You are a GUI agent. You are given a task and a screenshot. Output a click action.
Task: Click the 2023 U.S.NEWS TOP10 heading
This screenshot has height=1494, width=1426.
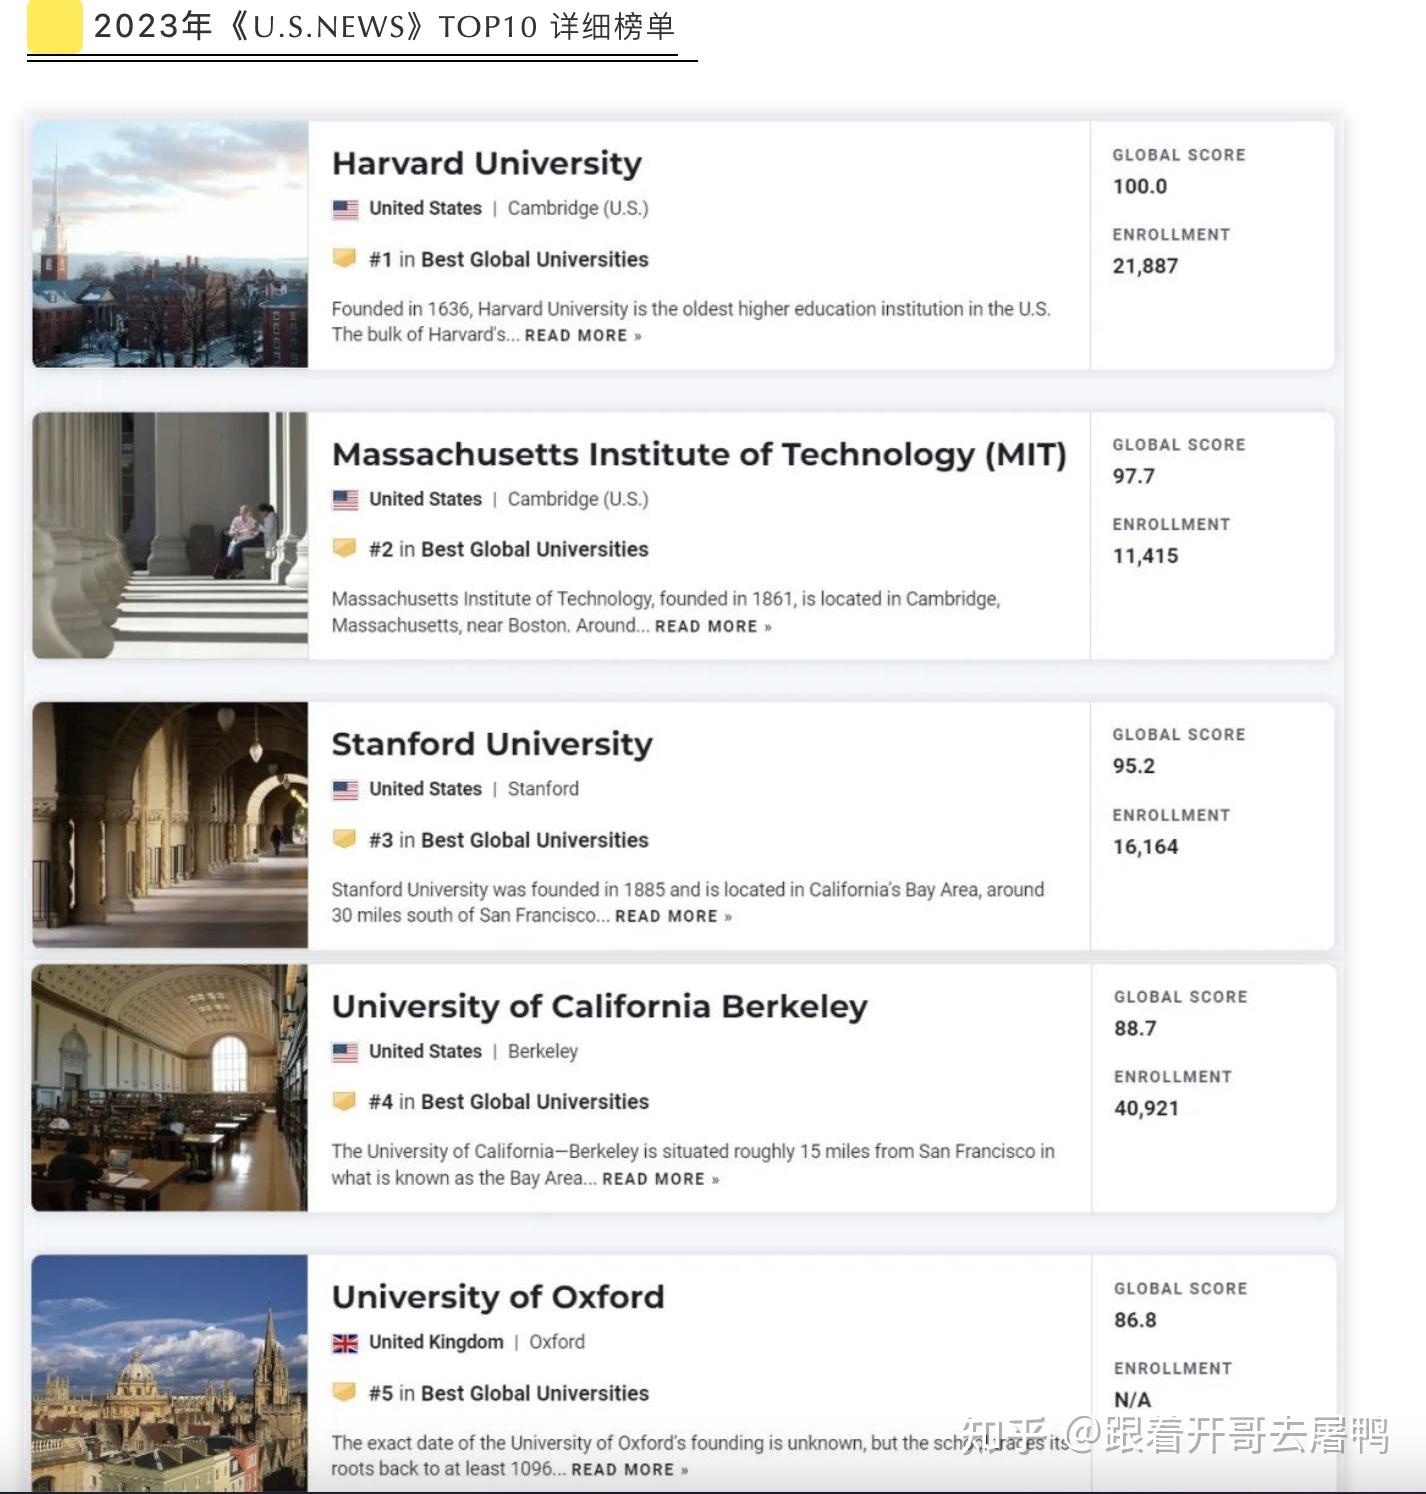pyautogui.click(x=384, y=27)
